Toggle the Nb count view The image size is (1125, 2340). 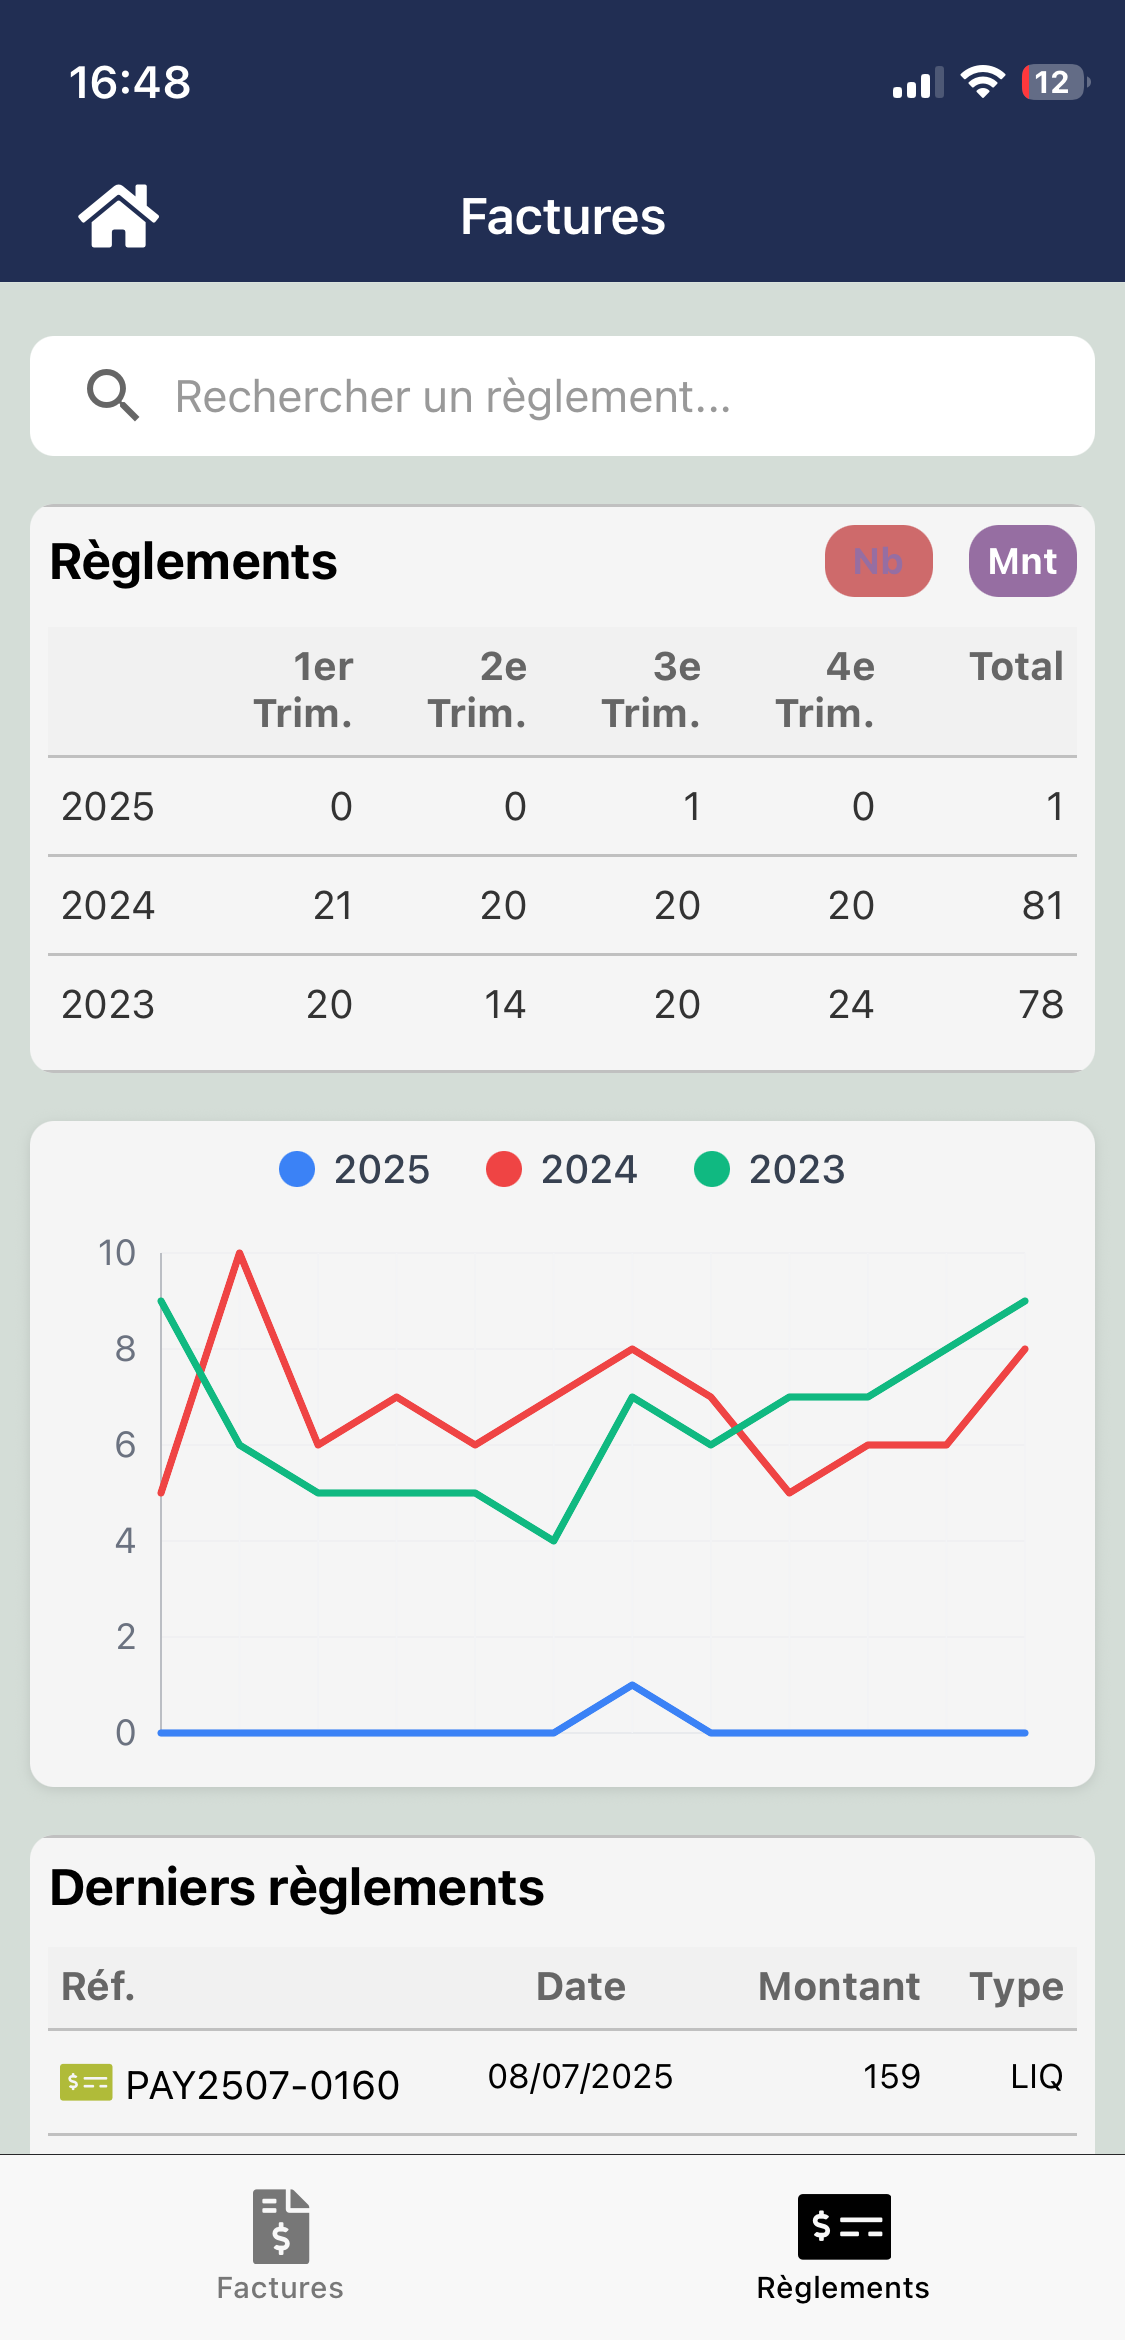coord(878,561)
